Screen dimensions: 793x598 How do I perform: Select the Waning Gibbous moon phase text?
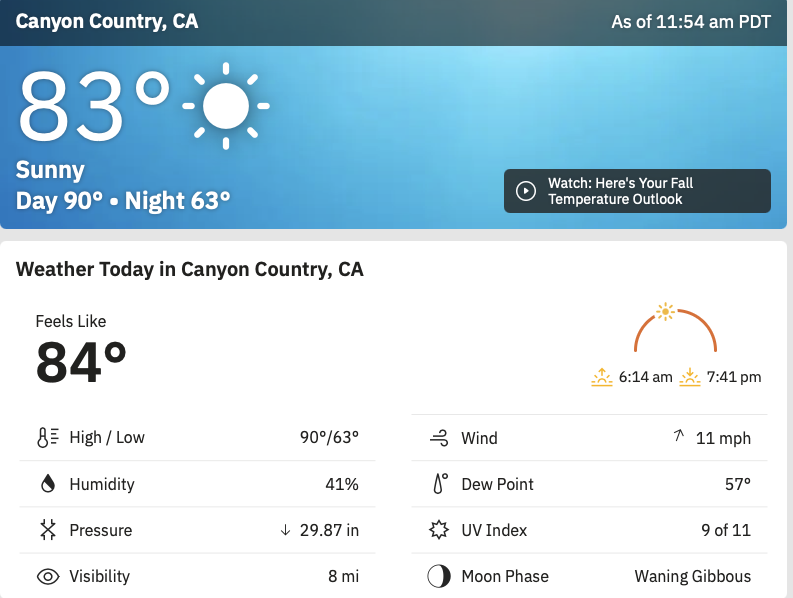(x=692, y=576)
